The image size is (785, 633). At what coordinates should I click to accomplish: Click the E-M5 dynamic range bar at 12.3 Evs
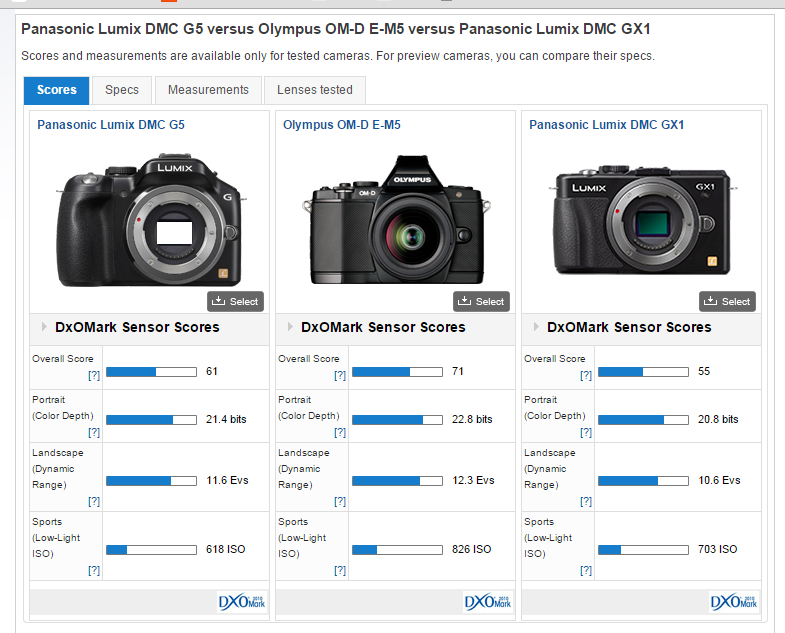click(x=398, y=481)
